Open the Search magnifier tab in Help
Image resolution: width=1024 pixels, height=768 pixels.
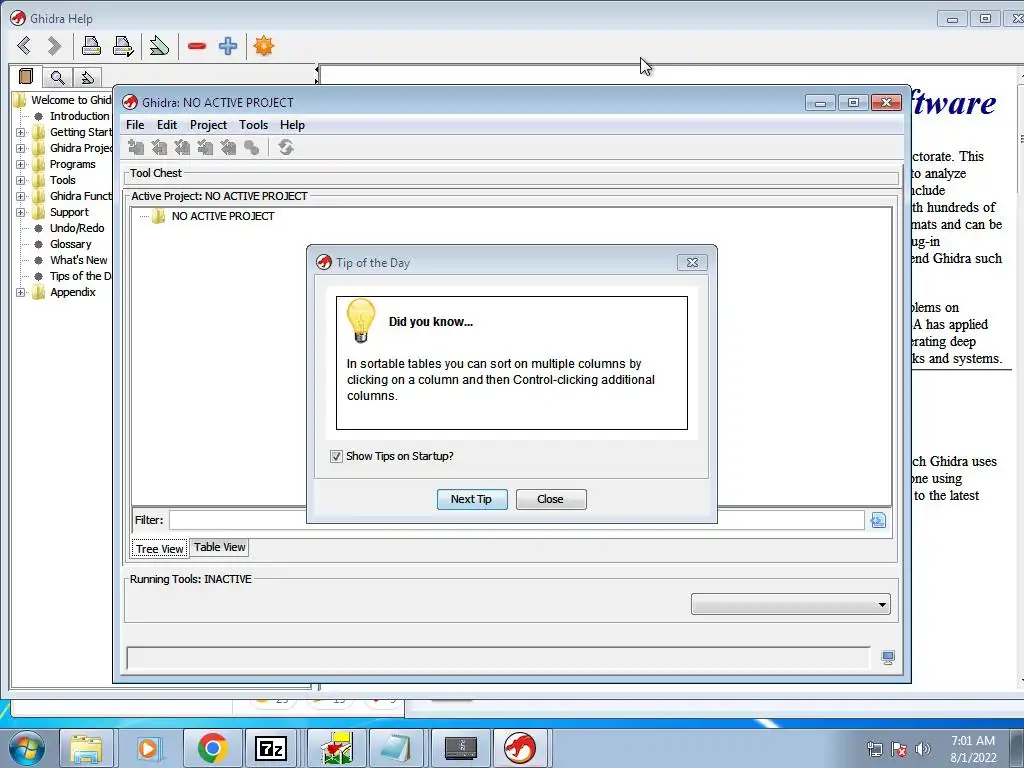(x=57, y=78)
